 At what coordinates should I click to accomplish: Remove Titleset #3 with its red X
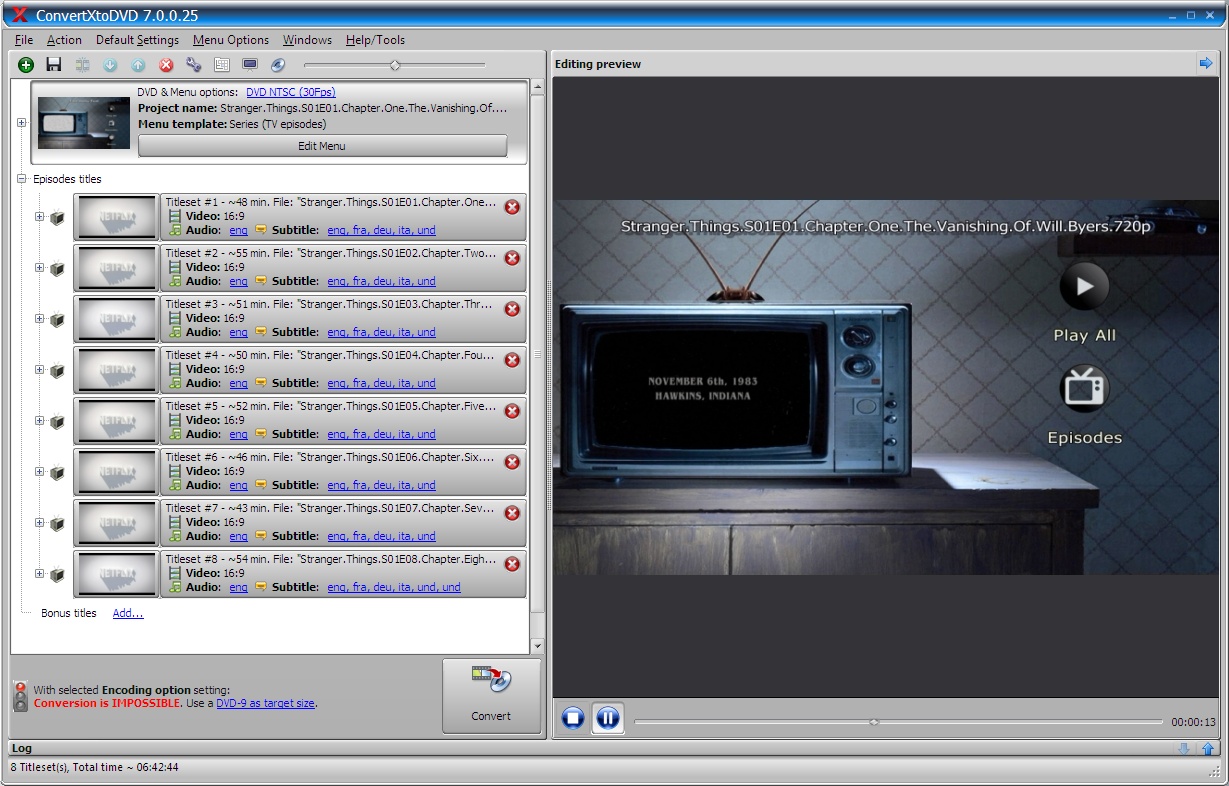click(512, 309)
